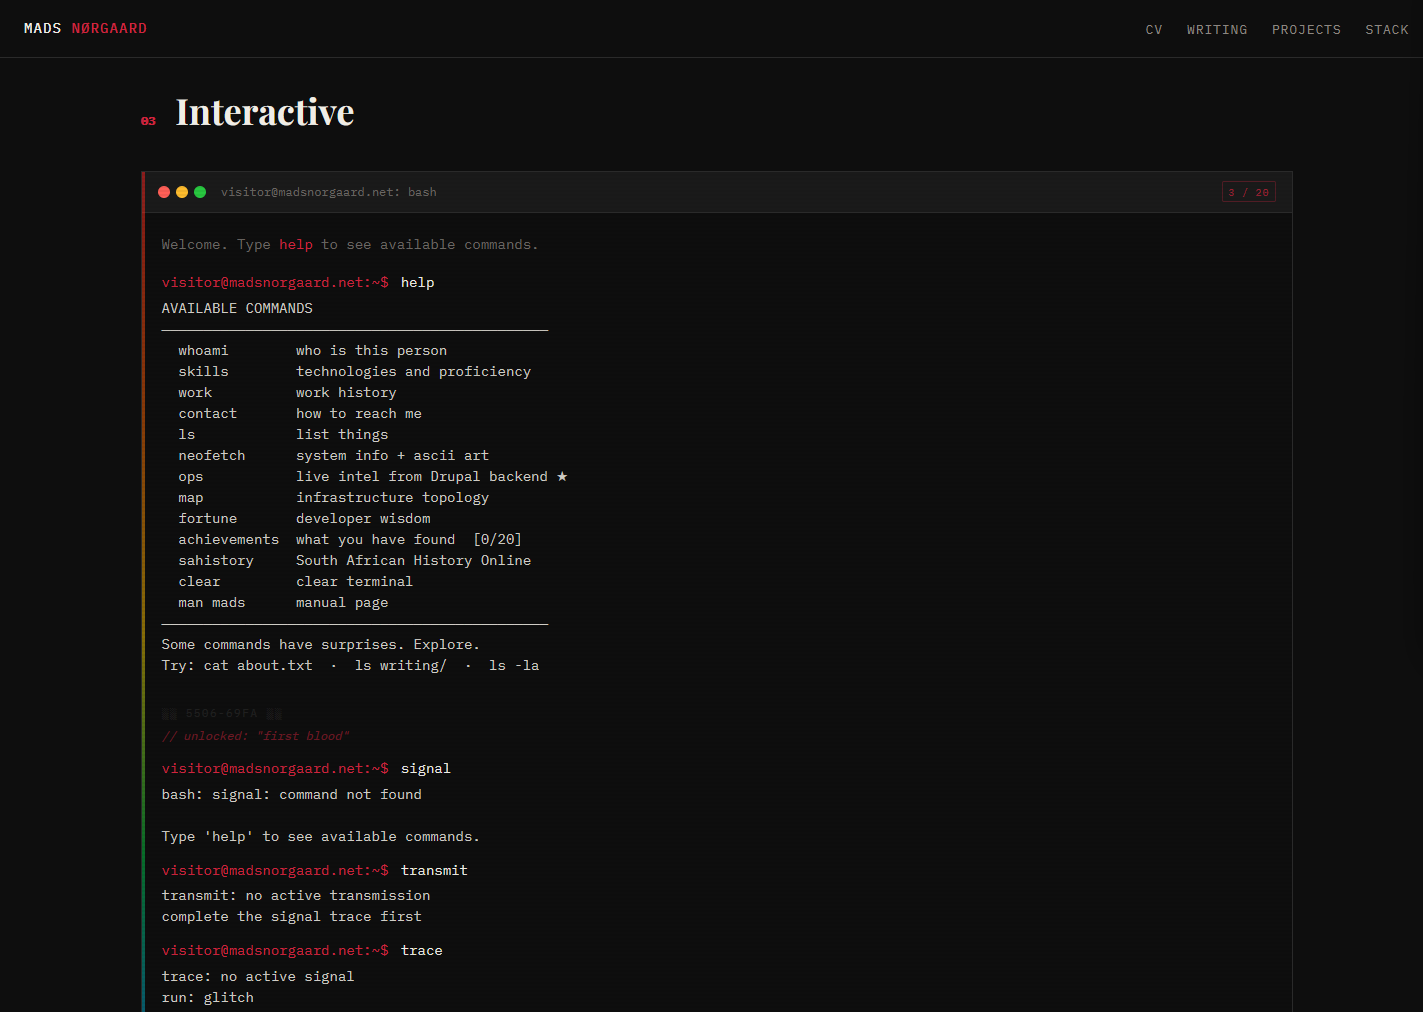This screenshot has width=1423, height=1012.
Task: Click the 'ls writing/' suggested command
Action: [x=400, y=666]
